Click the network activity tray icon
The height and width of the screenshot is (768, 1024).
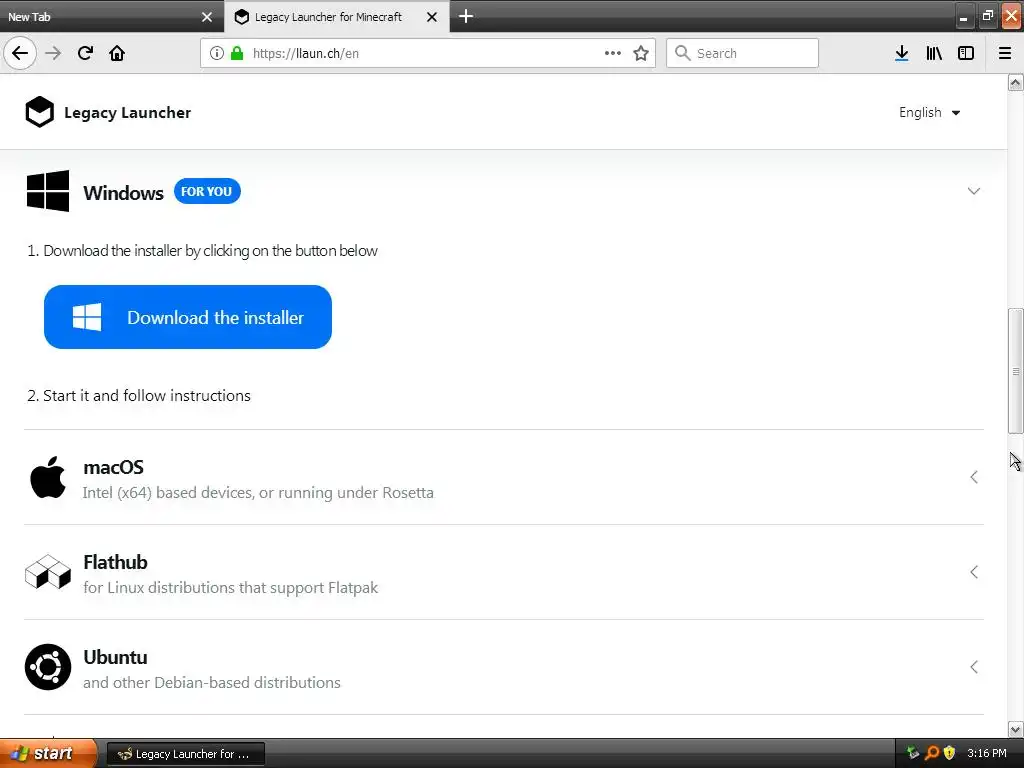pyautogui.click(x=913, y=753)
